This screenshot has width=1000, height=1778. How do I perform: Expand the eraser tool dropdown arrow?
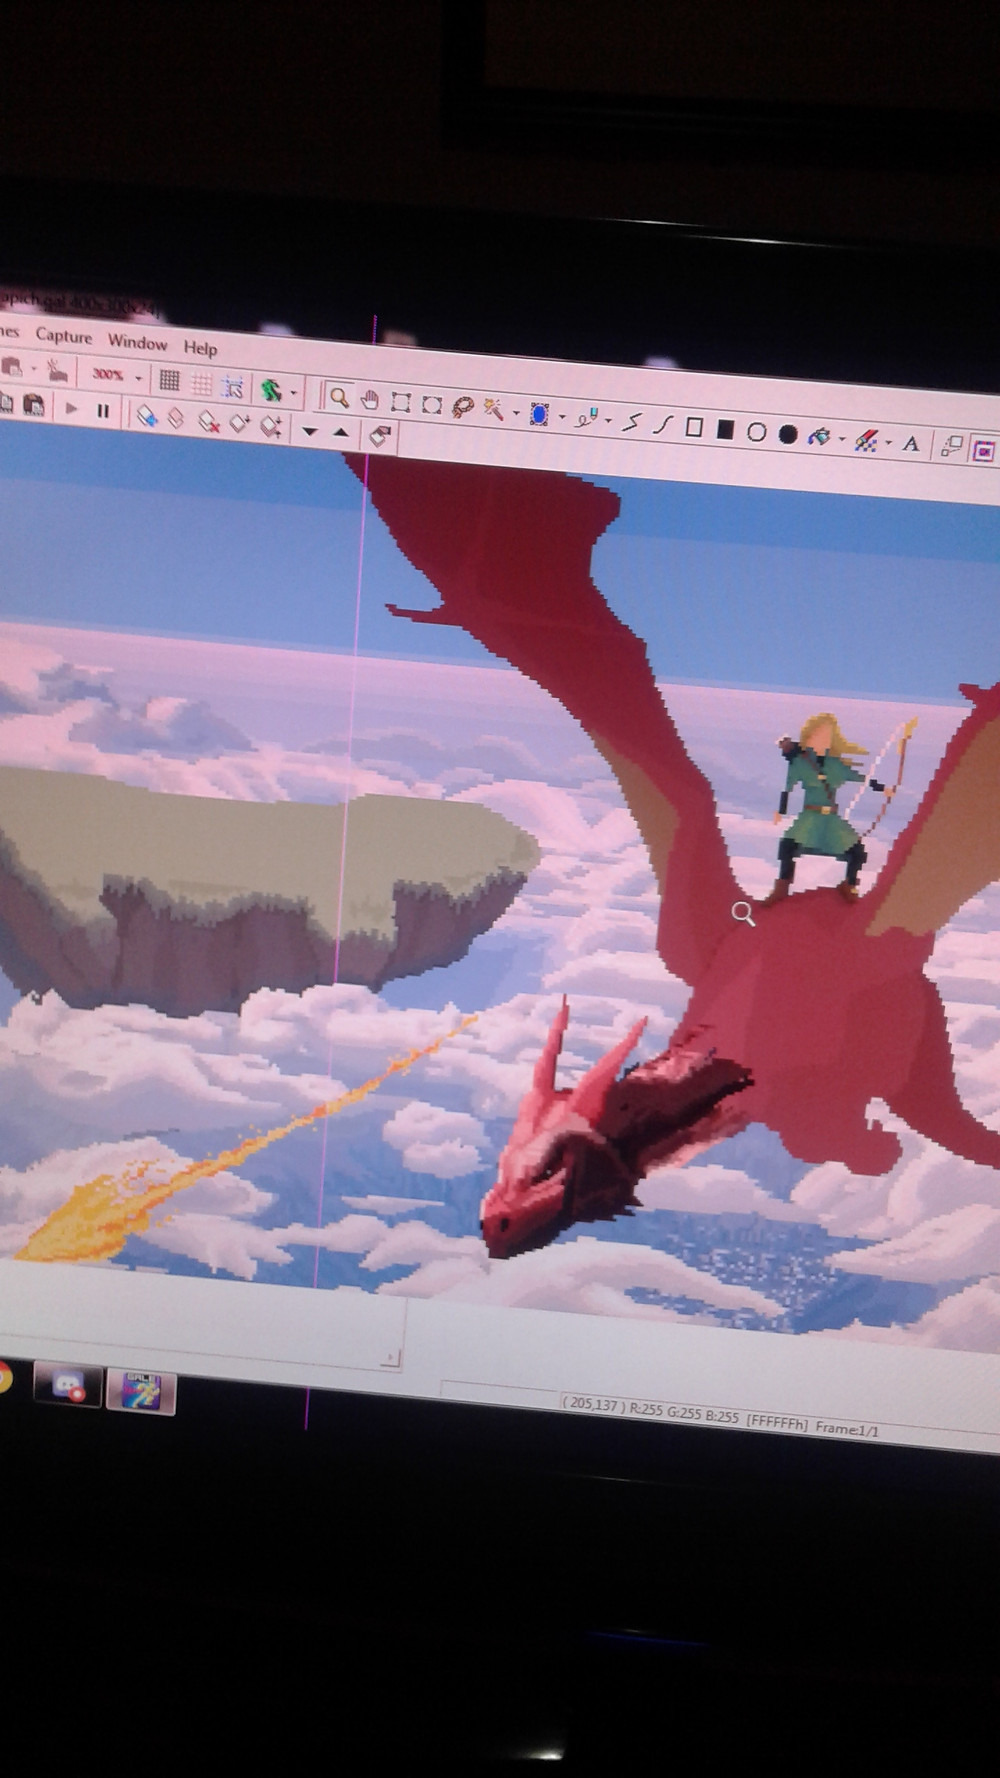point(888,443)
